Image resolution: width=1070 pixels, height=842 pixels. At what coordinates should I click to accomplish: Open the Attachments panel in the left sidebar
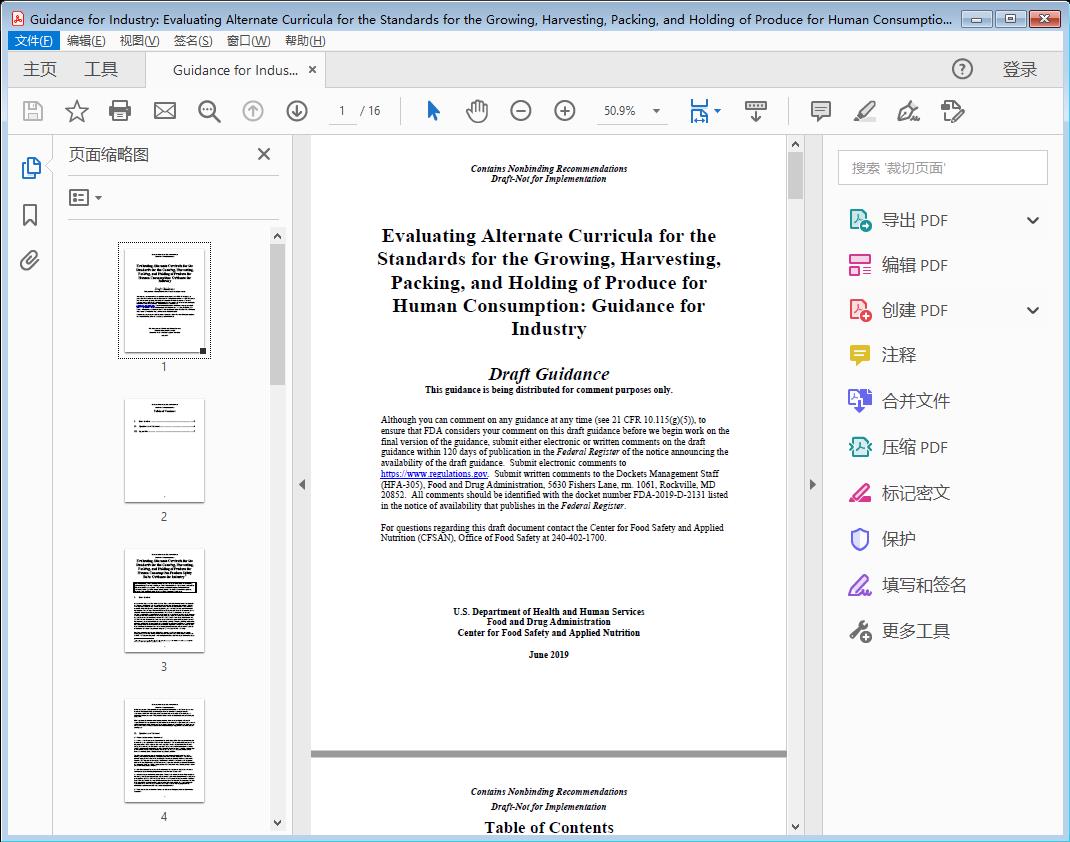coord(30,260)
